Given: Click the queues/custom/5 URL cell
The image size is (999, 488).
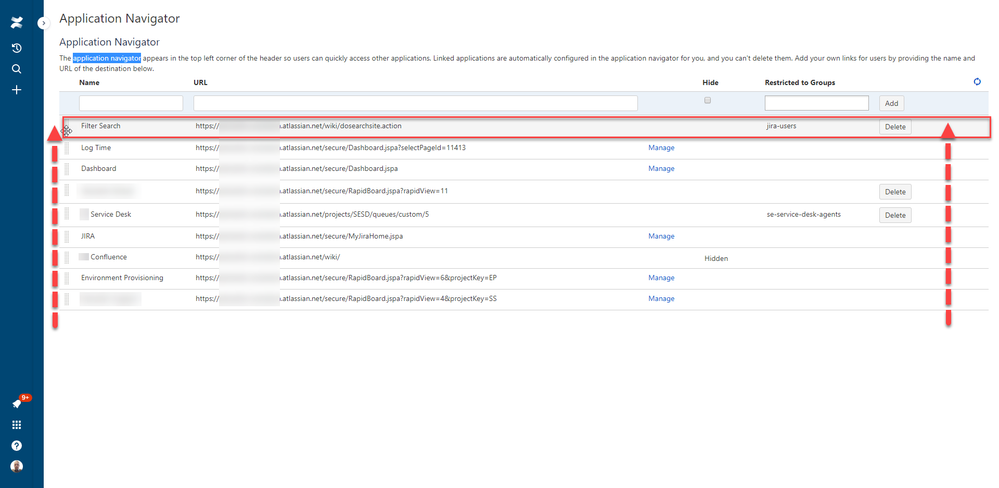Looking at the screenshot, I should coord(312,215).
